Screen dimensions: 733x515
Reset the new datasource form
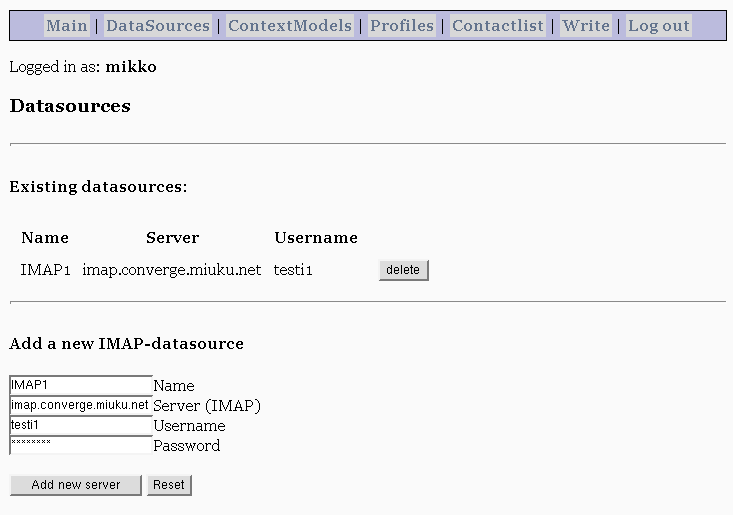[x=169, y=485]
